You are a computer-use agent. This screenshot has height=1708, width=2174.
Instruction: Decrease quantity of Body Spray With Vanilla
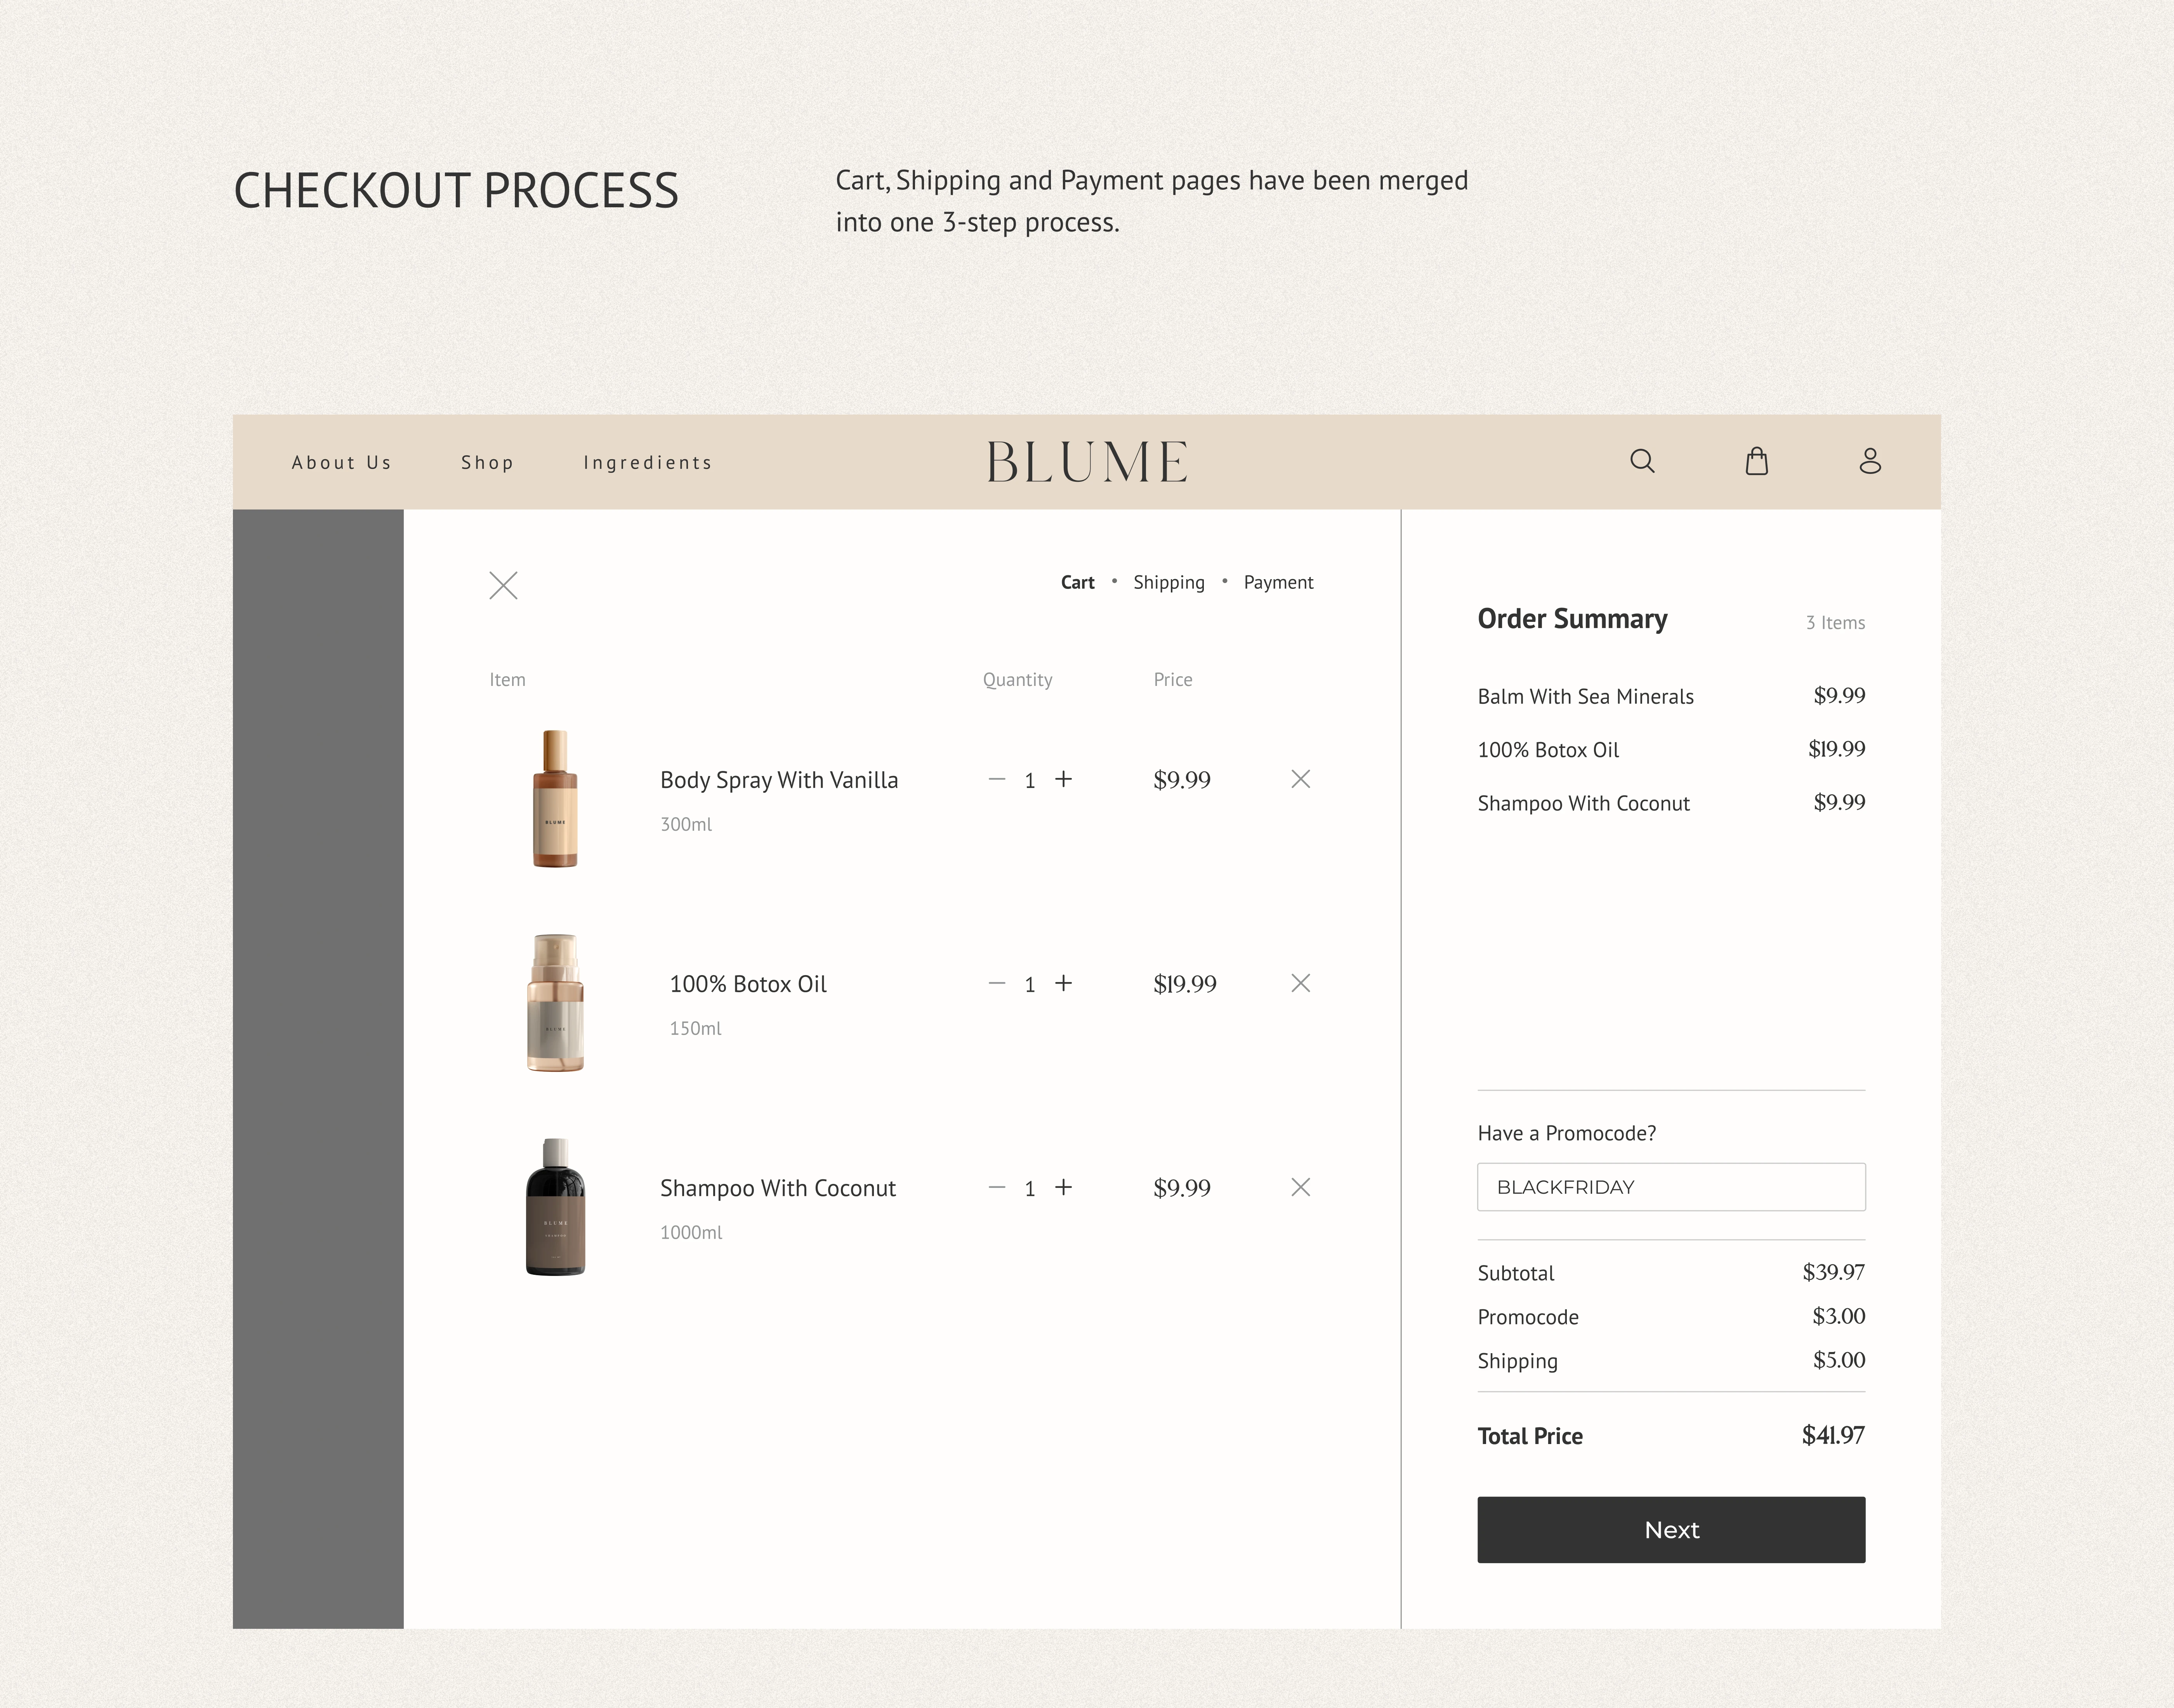tap(996, 779)
